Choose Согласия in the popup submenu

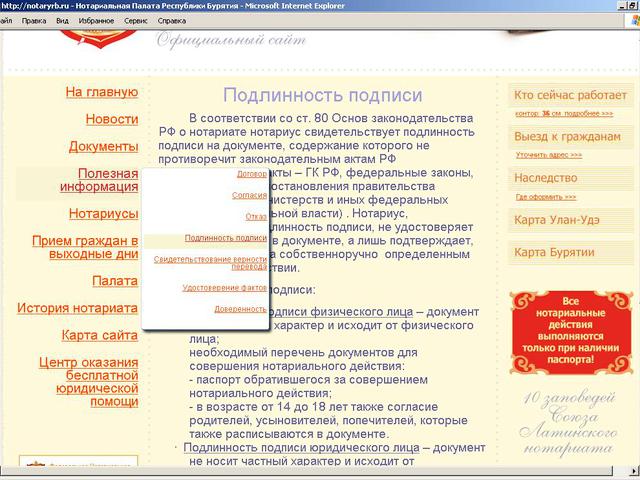(x=249, y=196)
